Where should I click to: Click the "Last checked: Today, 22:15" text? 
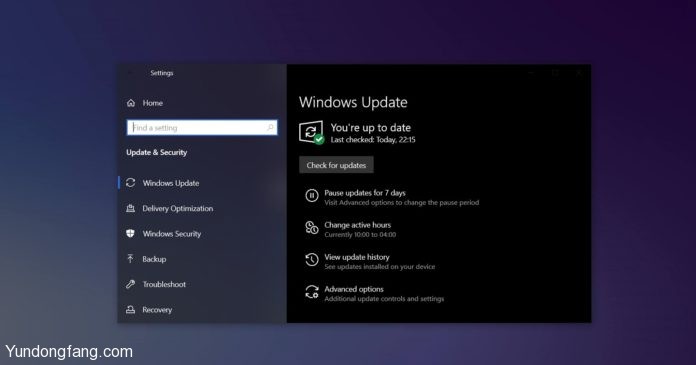[x=373, y=140]
